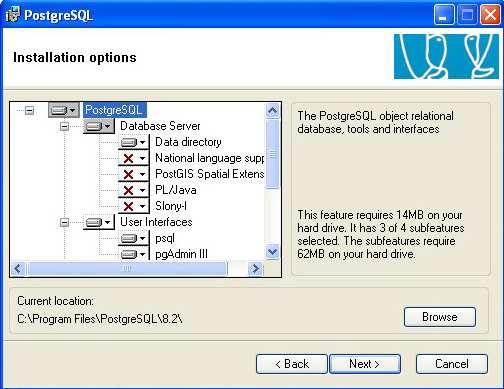This screenshot has height=389, width=504.
Task: Select Data directory in the tree
Action: coord(188,142)
